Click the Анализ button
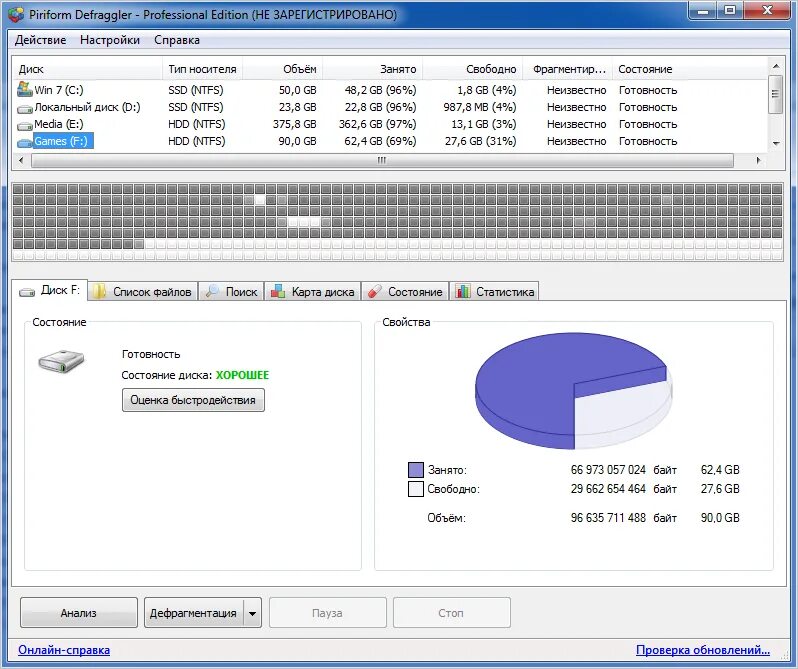The height and width of the screenshot is (669, 798). (x=79, y=613)
